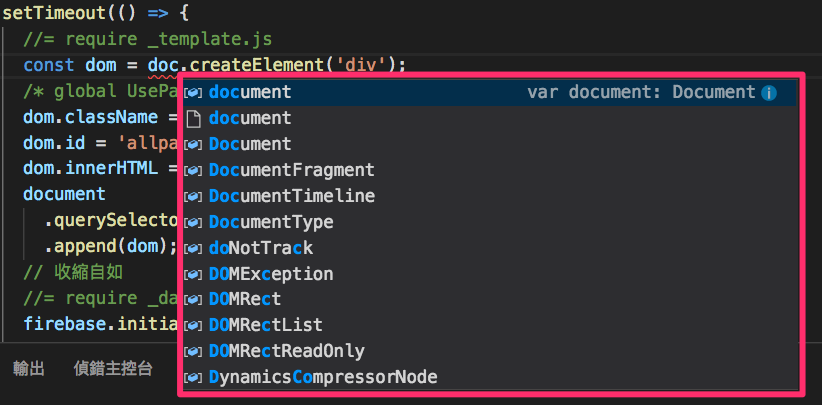Click the variable icon beside doNotTrack
The height and width of the screenshot is (405, 822).
(194, 248)
